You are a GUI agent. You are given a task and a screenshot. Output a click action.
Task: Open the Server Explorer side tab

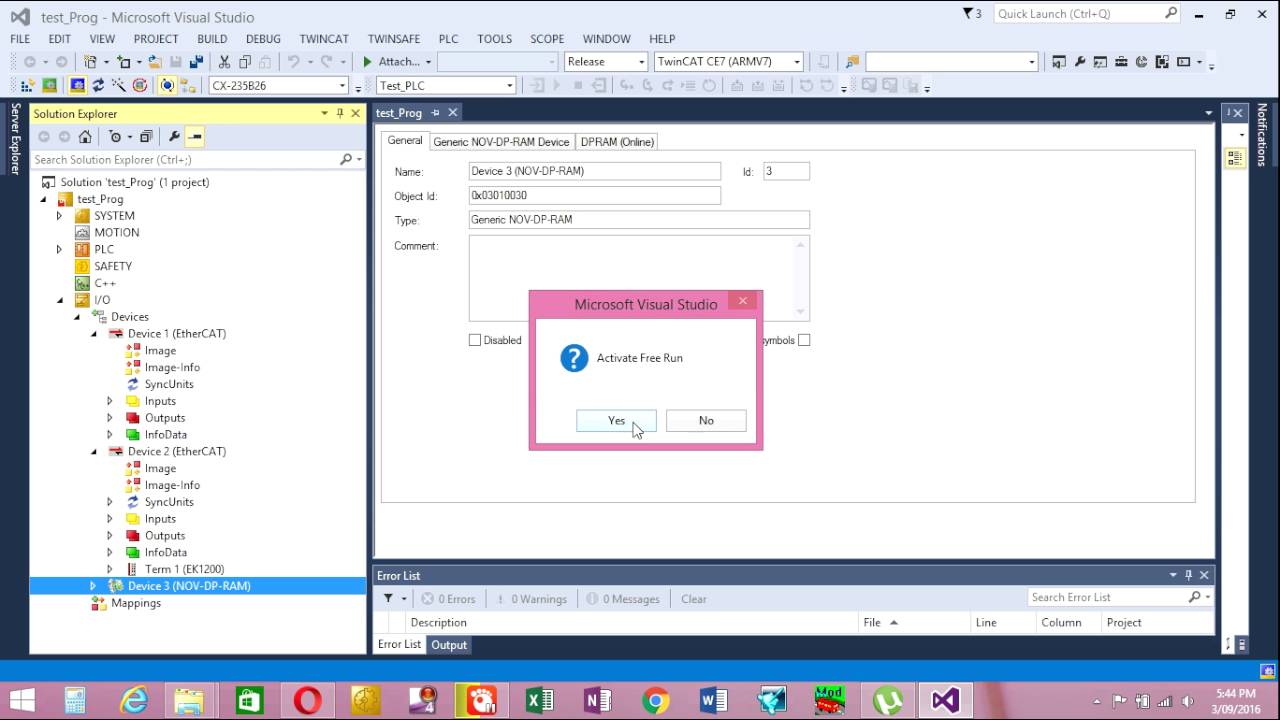click(x=15, y=138)
